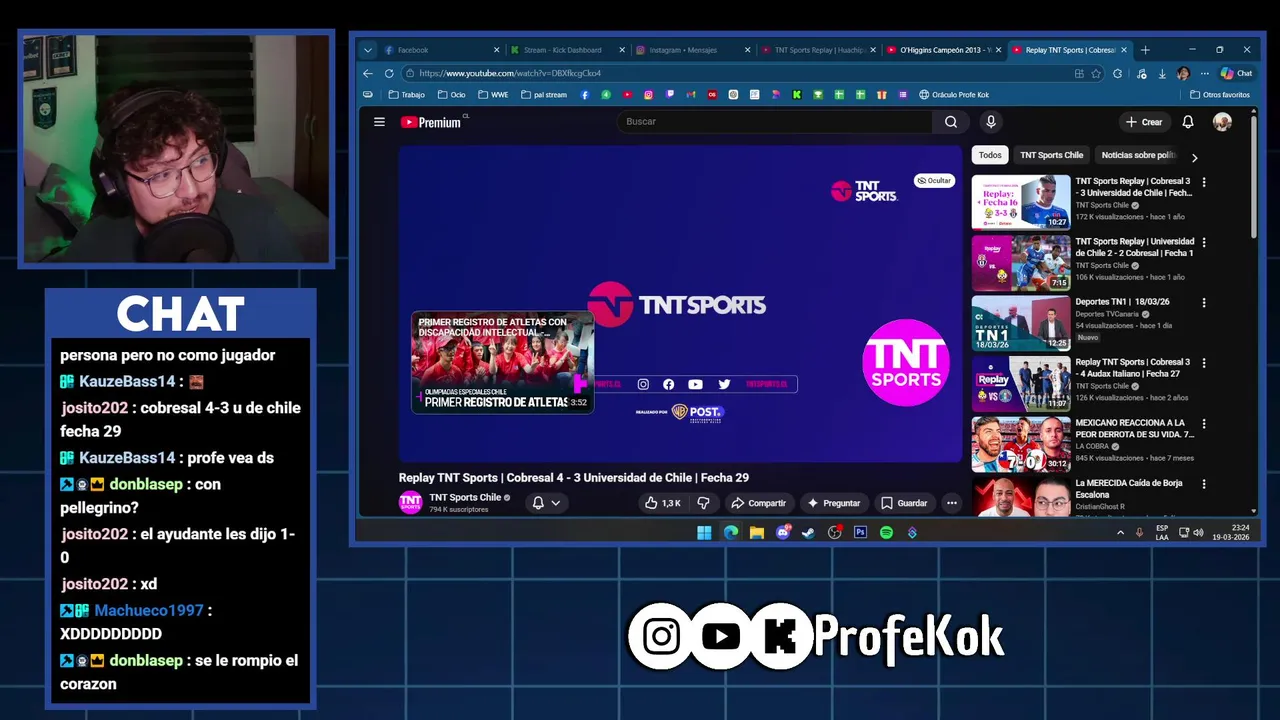This screenshot has width=1280, height=720.
Task: Open the browser Chat copilot button
Action: (x=1237, y=73)
